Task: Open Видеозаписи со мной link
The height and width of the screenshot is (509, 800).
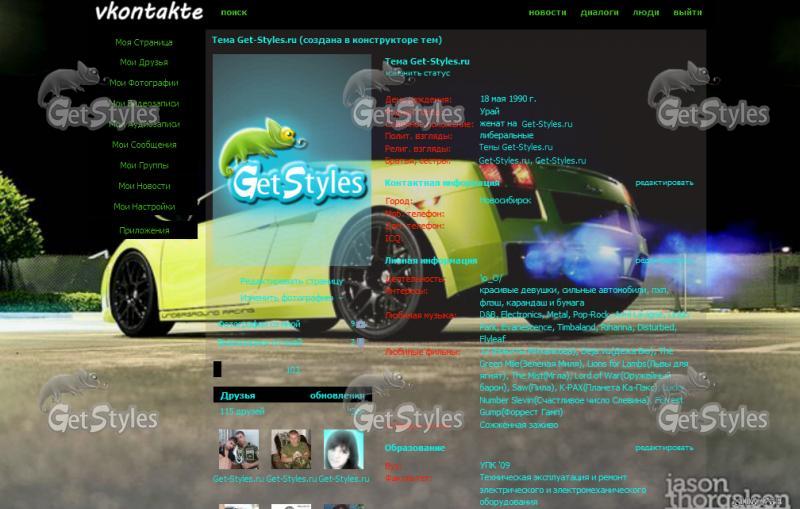Action: pyautogui.click(x=260, y=342)
